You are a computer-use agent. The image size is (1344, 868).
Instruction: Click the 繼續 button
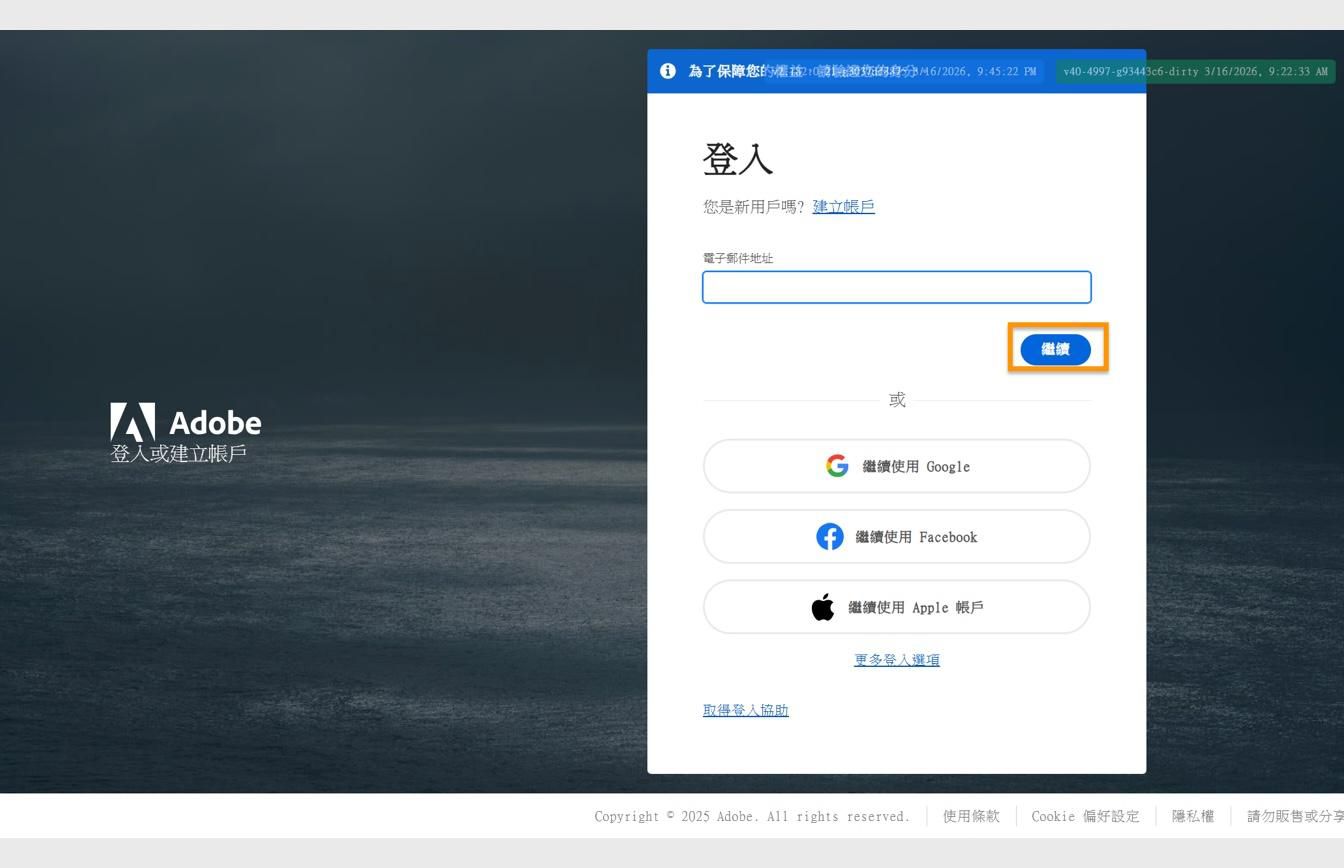click(1055, 349)
